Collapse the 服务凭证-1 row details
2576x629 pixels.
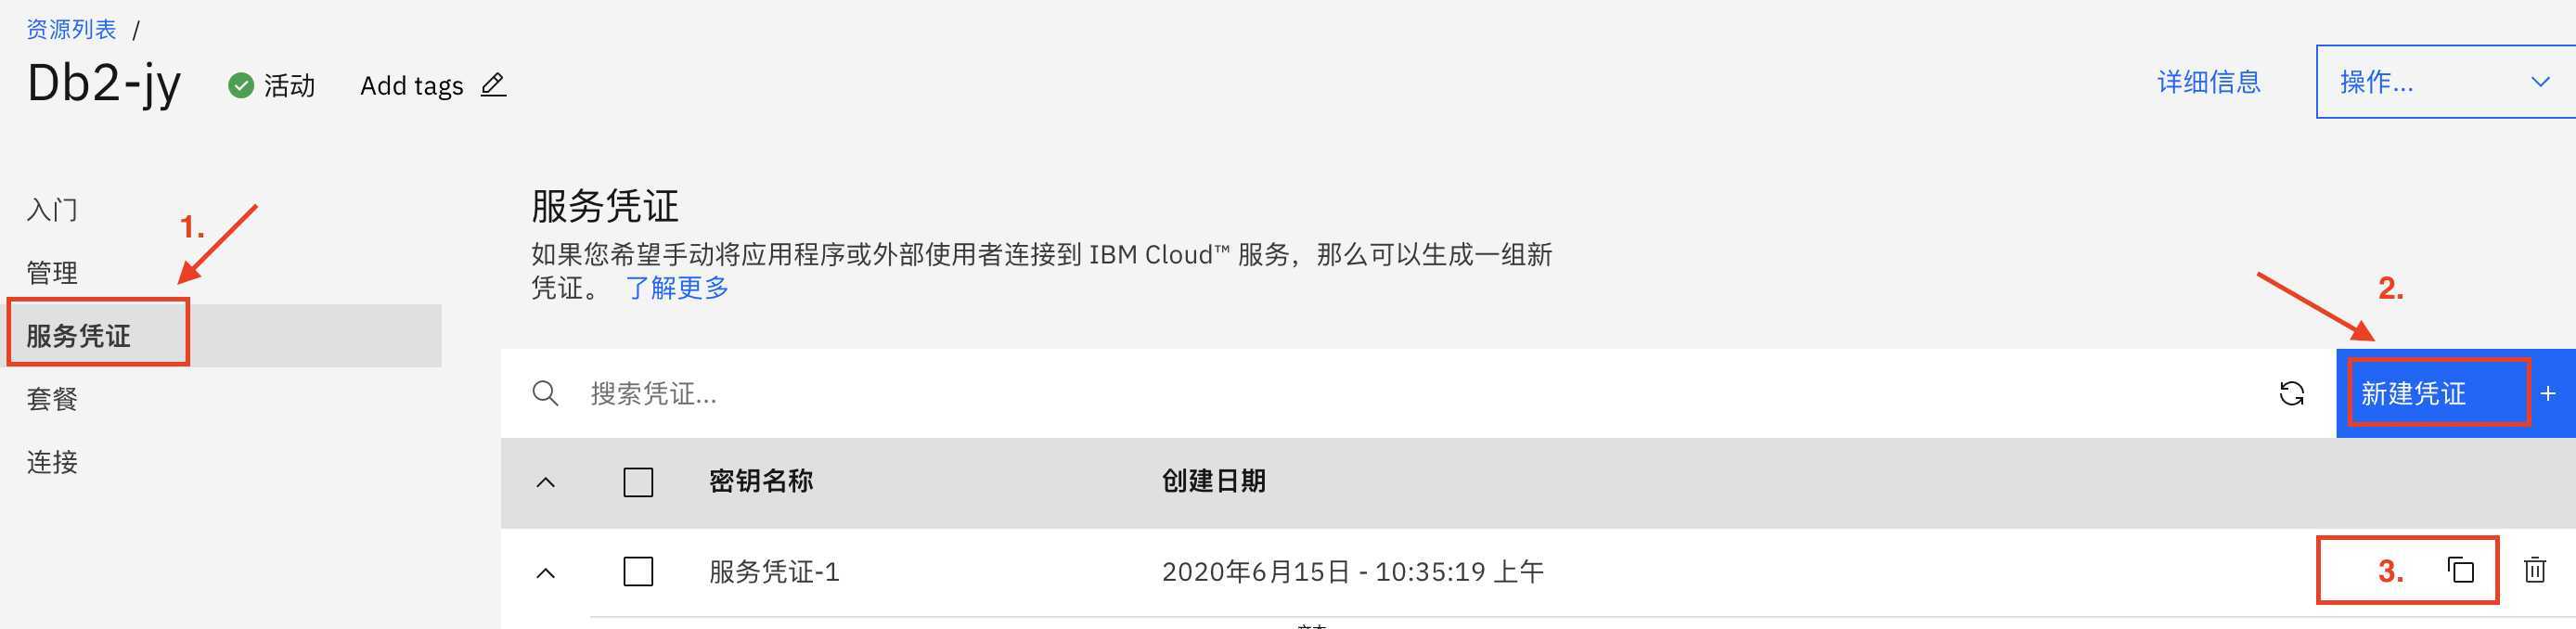[545, 573]
